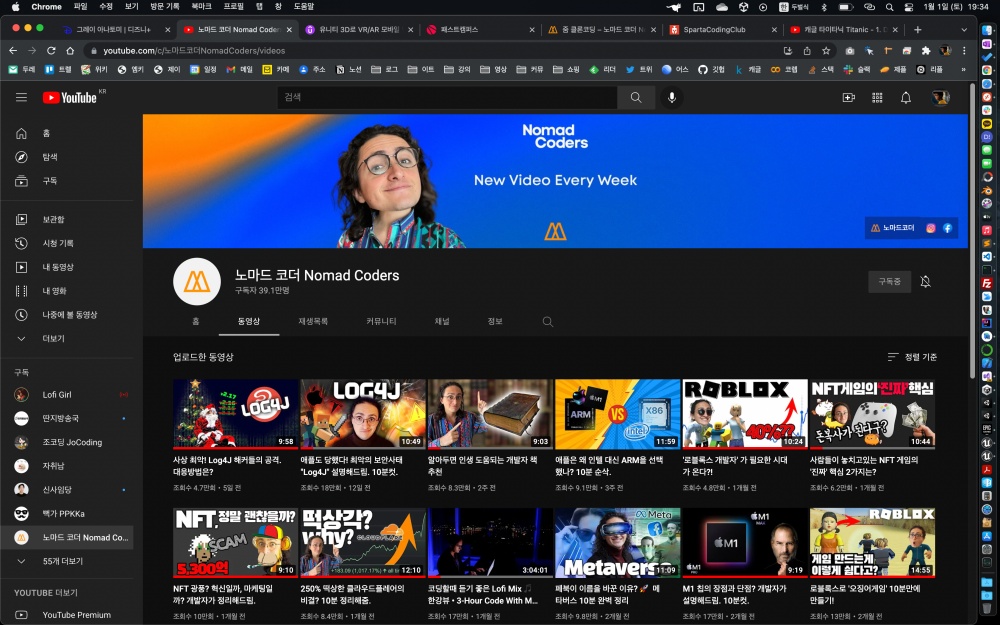Reload the page in Chrome

51,50
